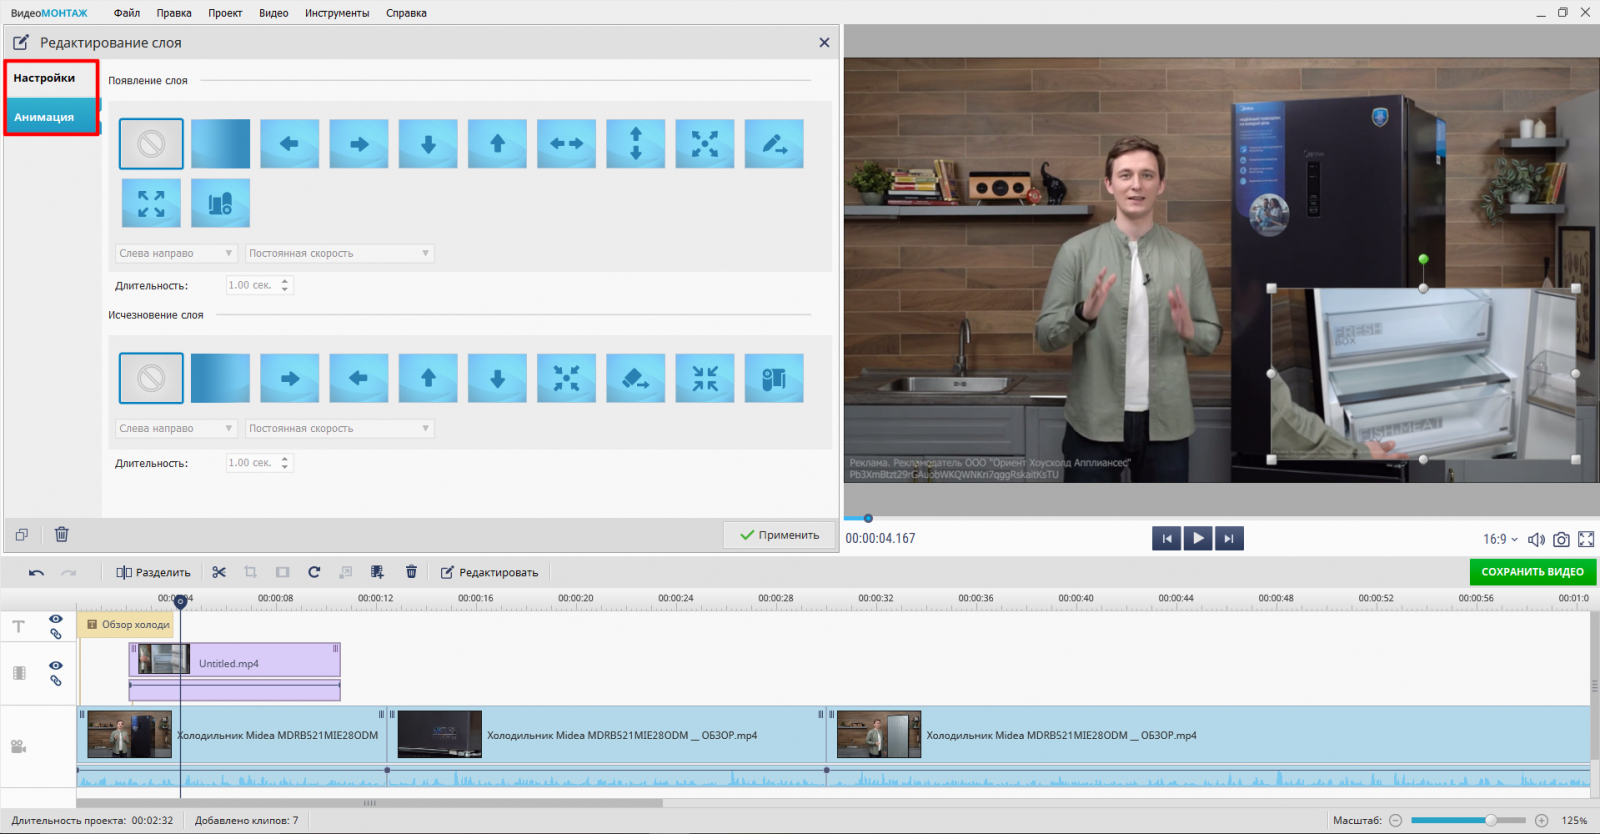Toggle the link icon on text track
This screenshot has width=1600, height=834.
point(56,634)
